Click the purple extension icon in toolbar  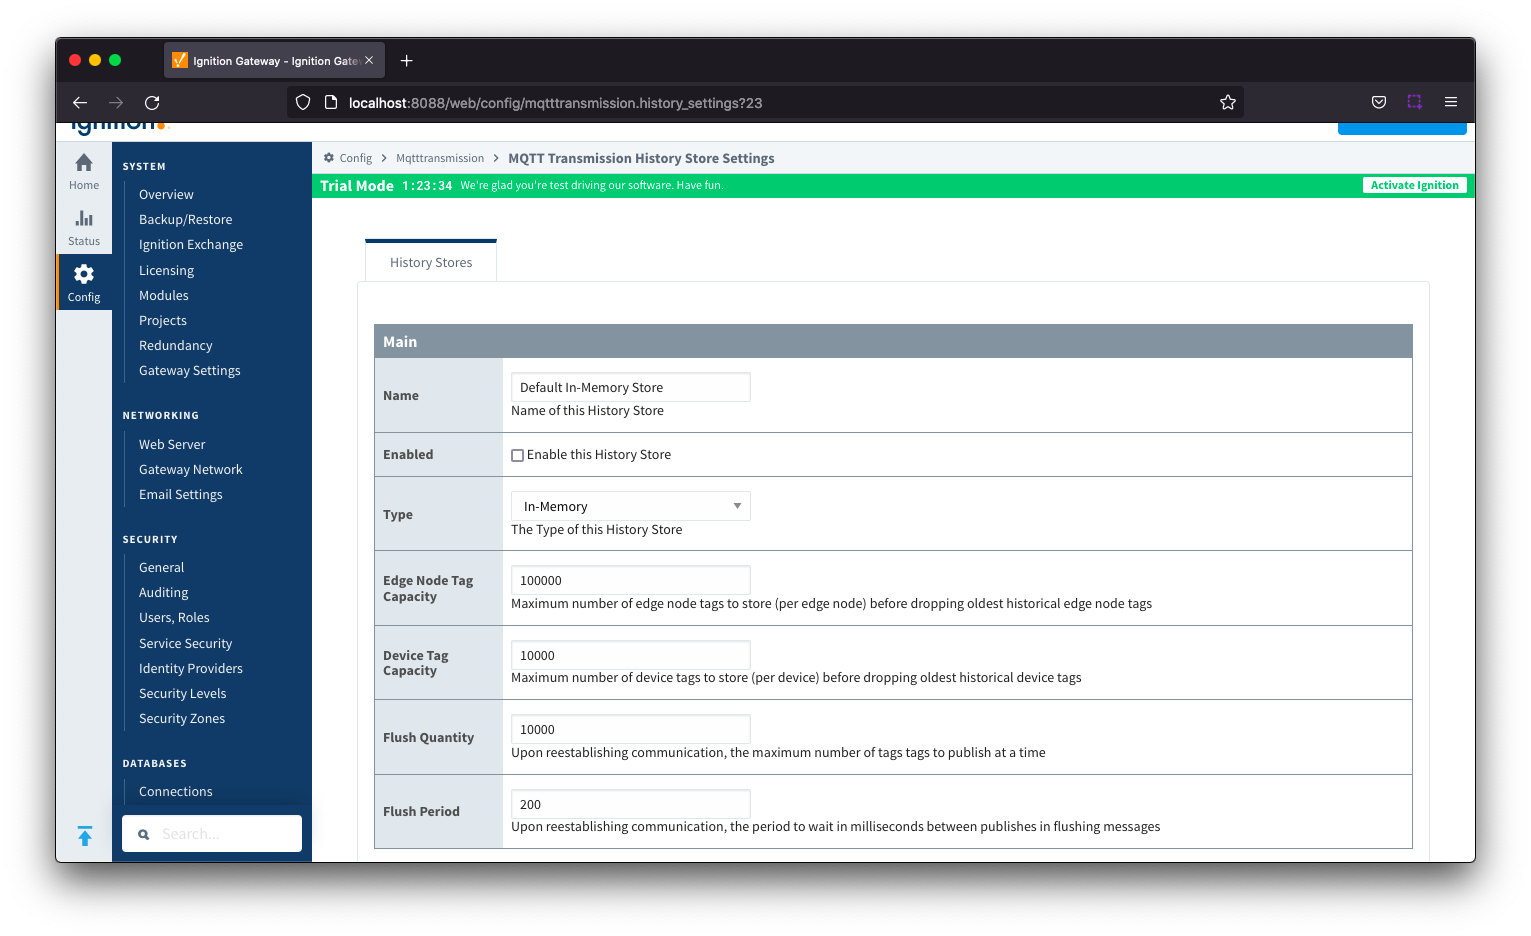[x=1415, y=102]
